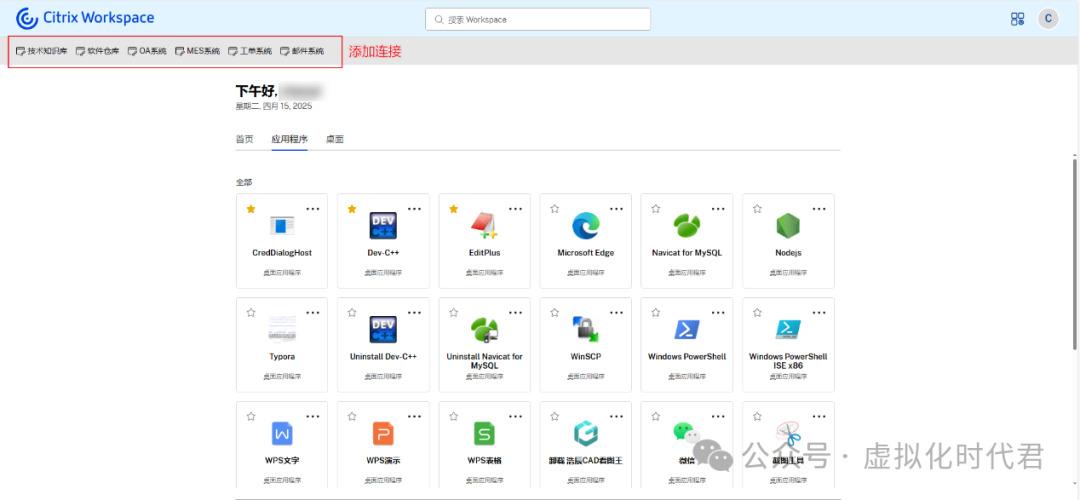Viewport: 1080px width, 500px height.
Task: Open the account avatar labeled C
Action: (1048, 19)
